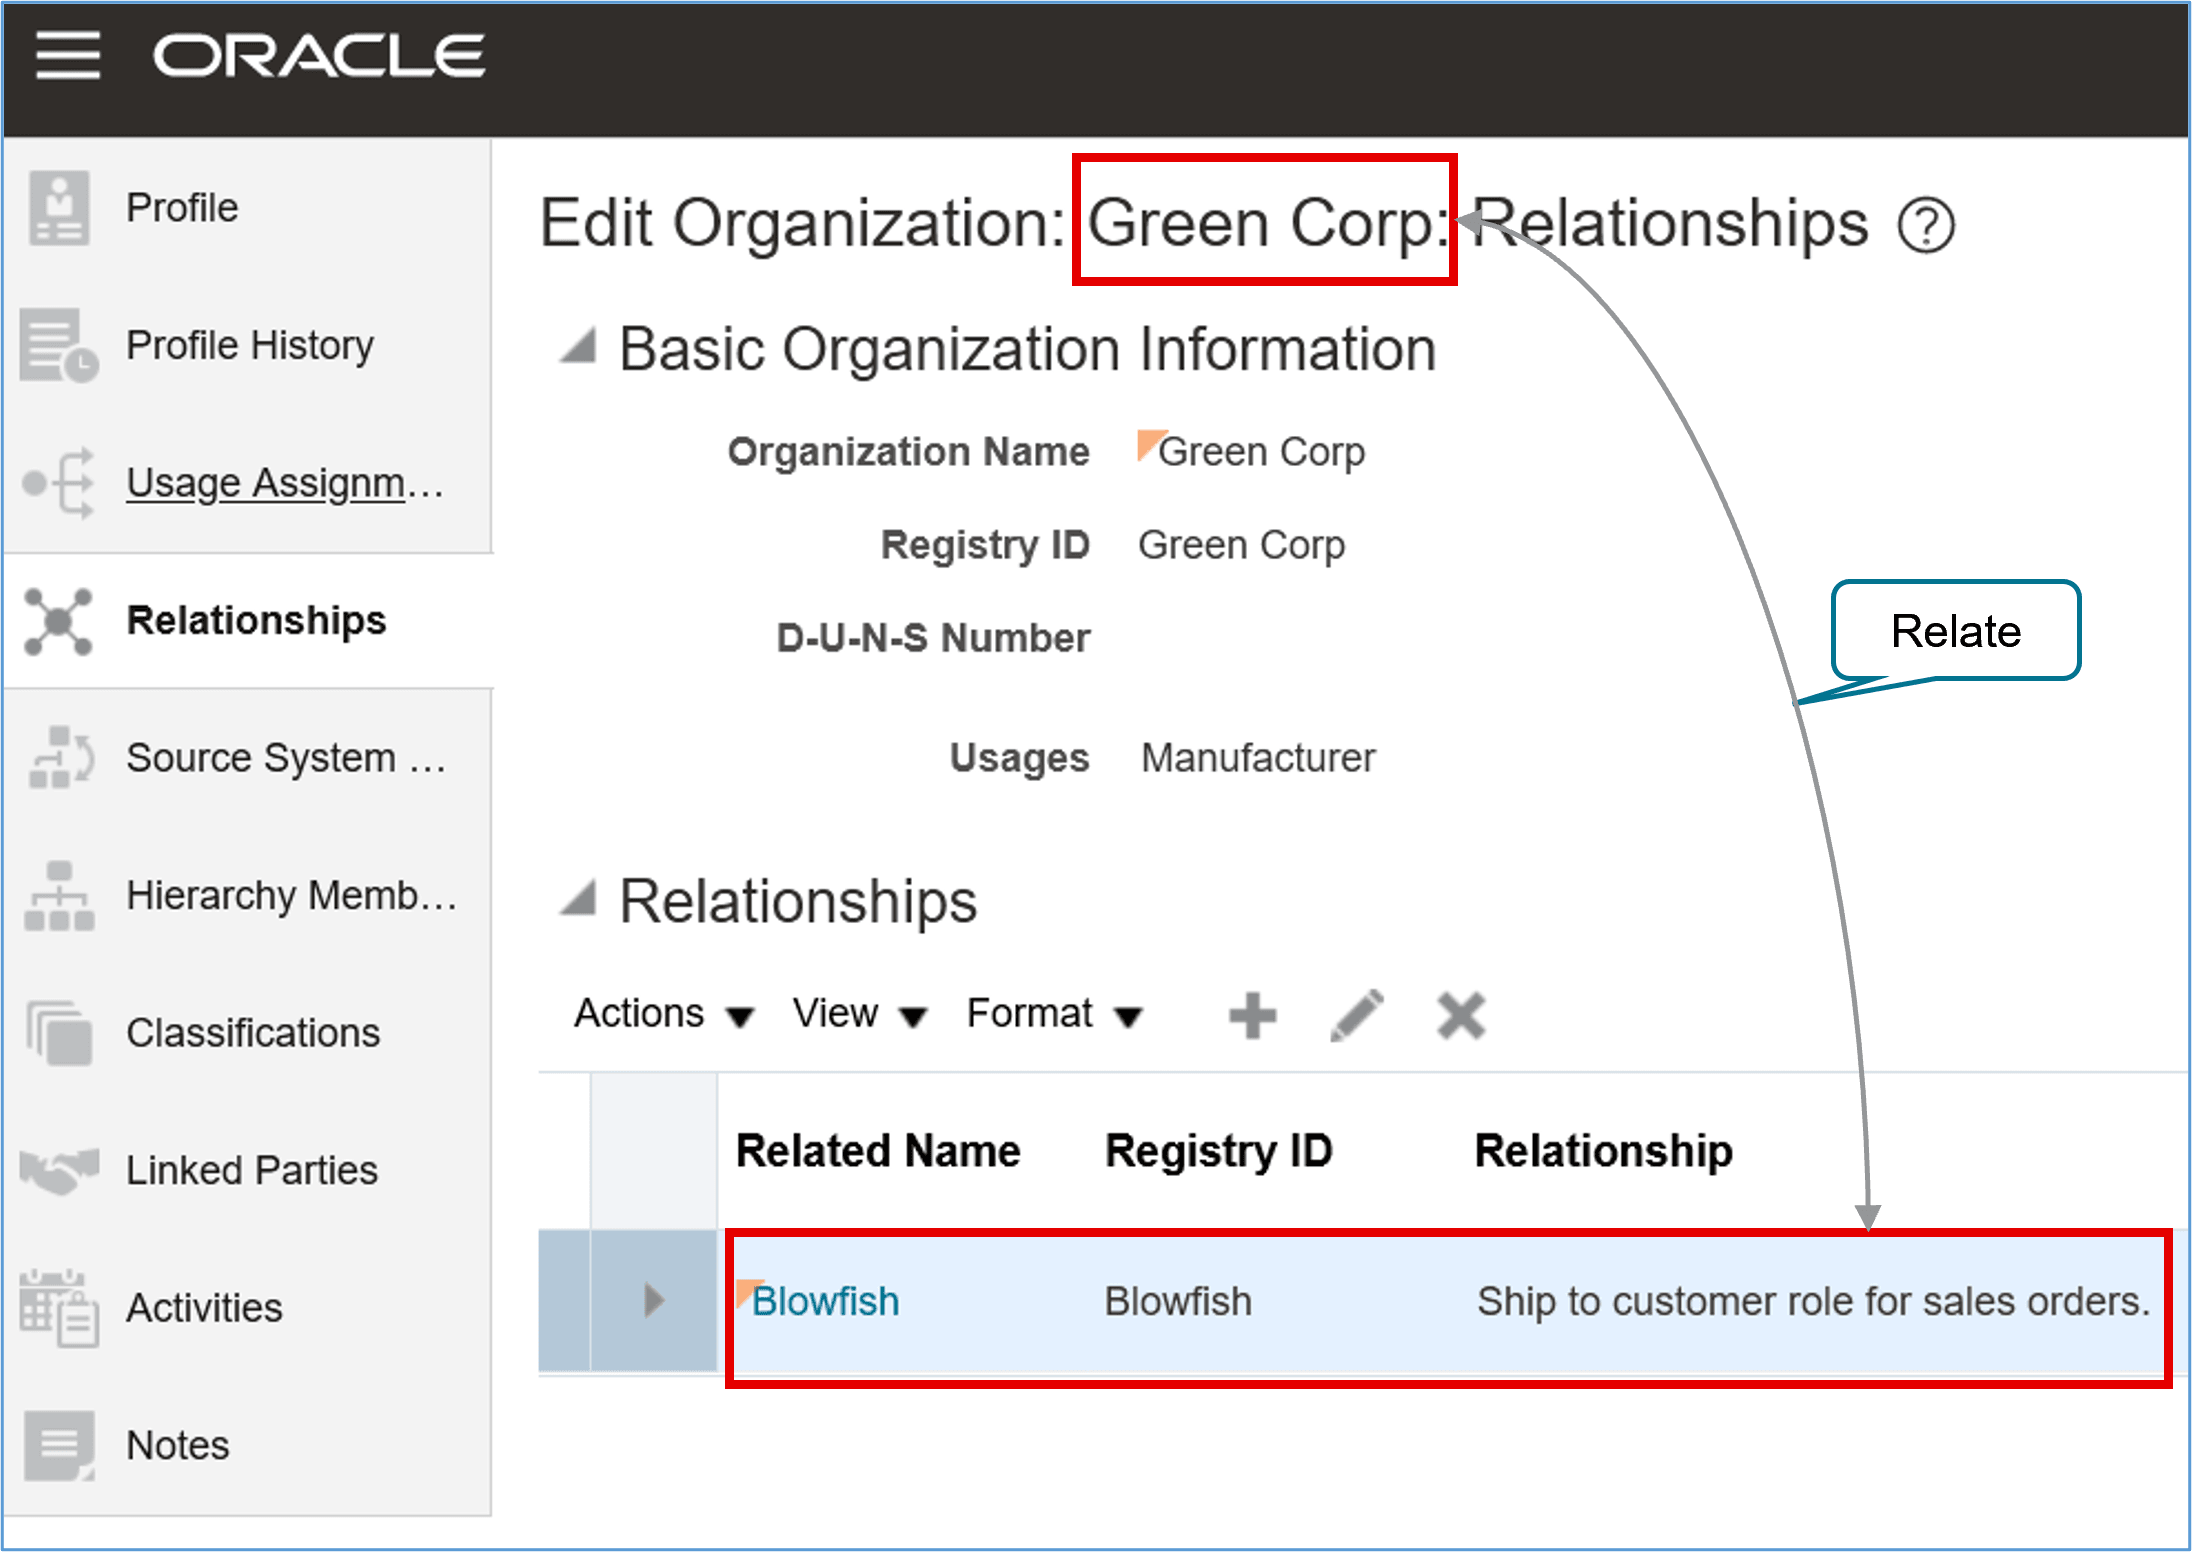Open Profile History from the sidebar
The image size is (2192, 1552).
point(60,345)
